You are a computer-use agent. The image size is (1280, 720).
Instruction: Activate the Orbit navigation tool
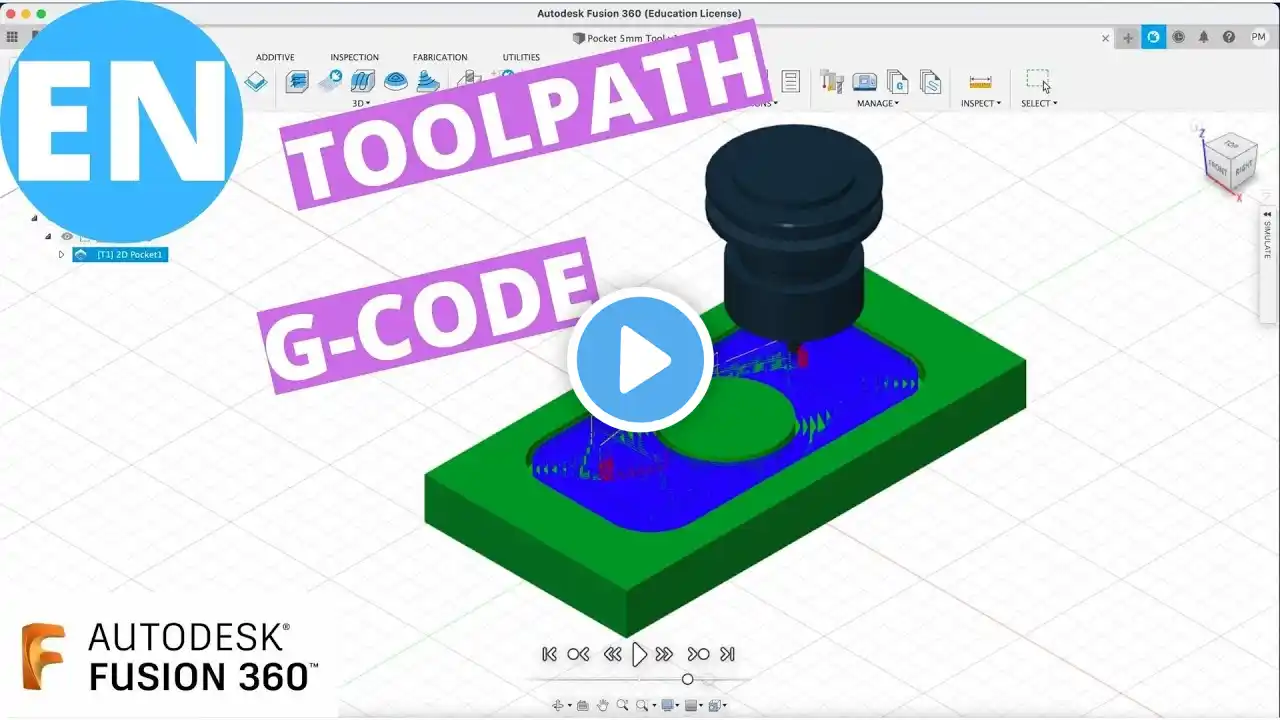pyautogui.click(x=559, y=705)
